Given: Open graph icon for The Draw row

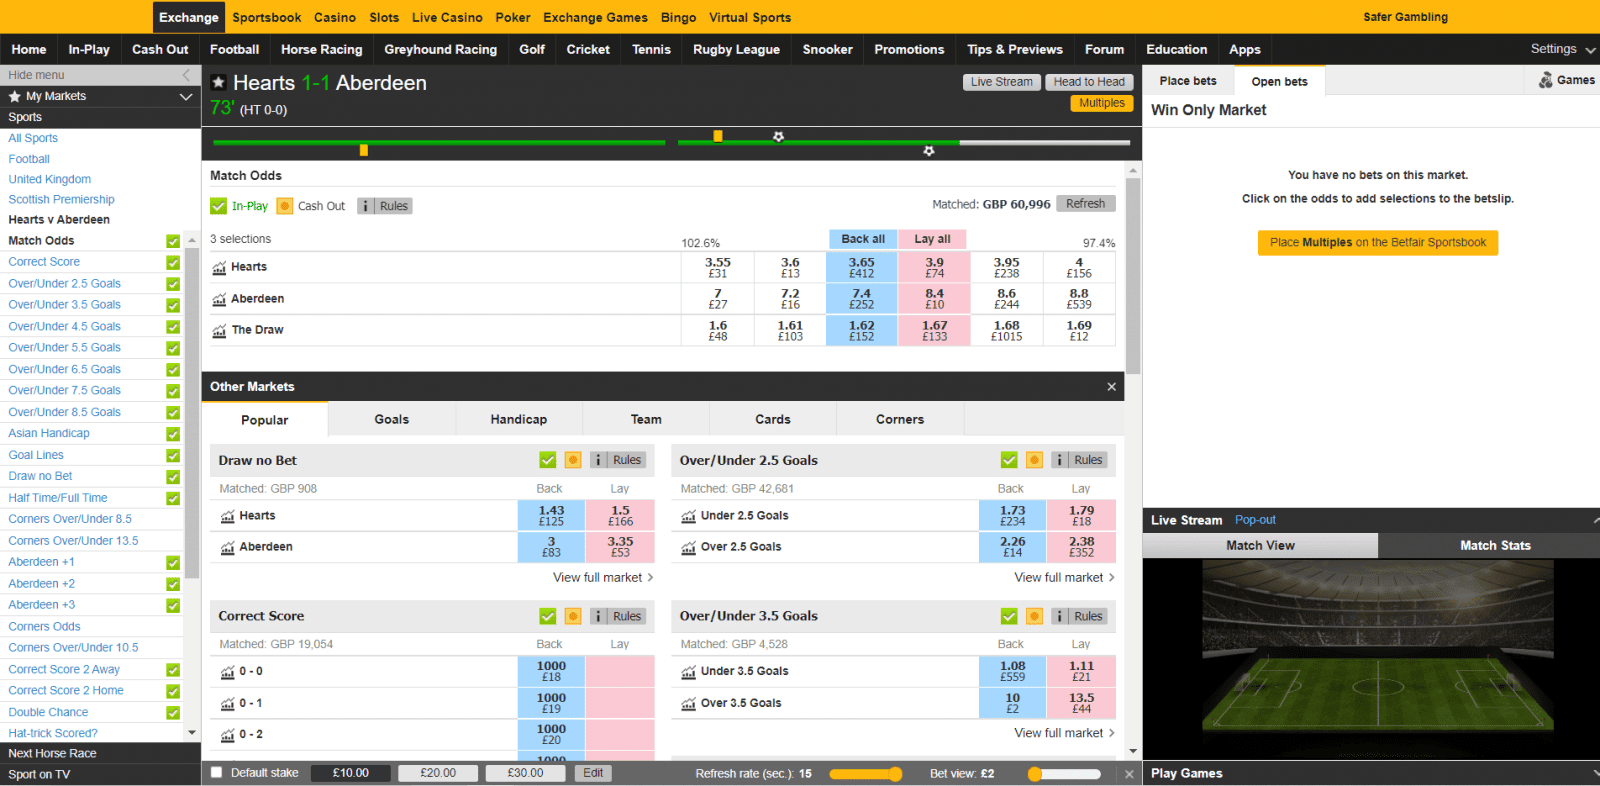Looking at the screenshot, I should (x=219, y=330).
